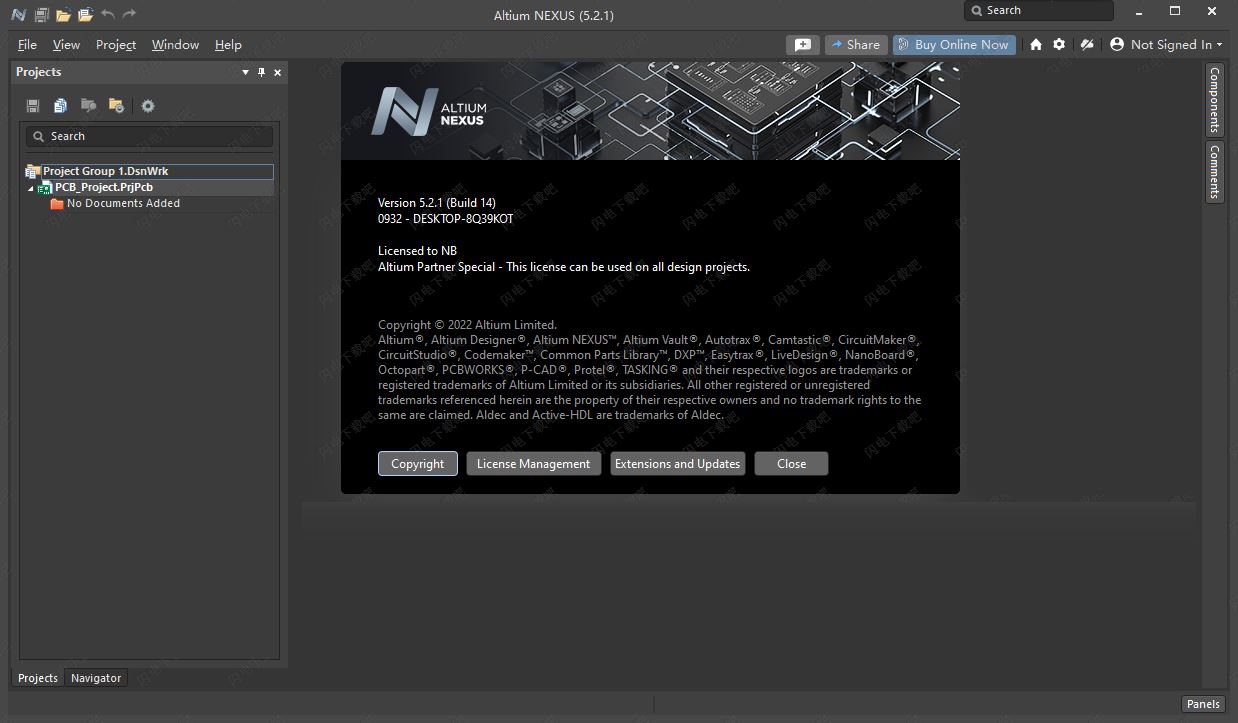Viewport: 1238px width, 723px height.
Task: Pin the Projects panel using pushpin icon
Action: (262, 72)
